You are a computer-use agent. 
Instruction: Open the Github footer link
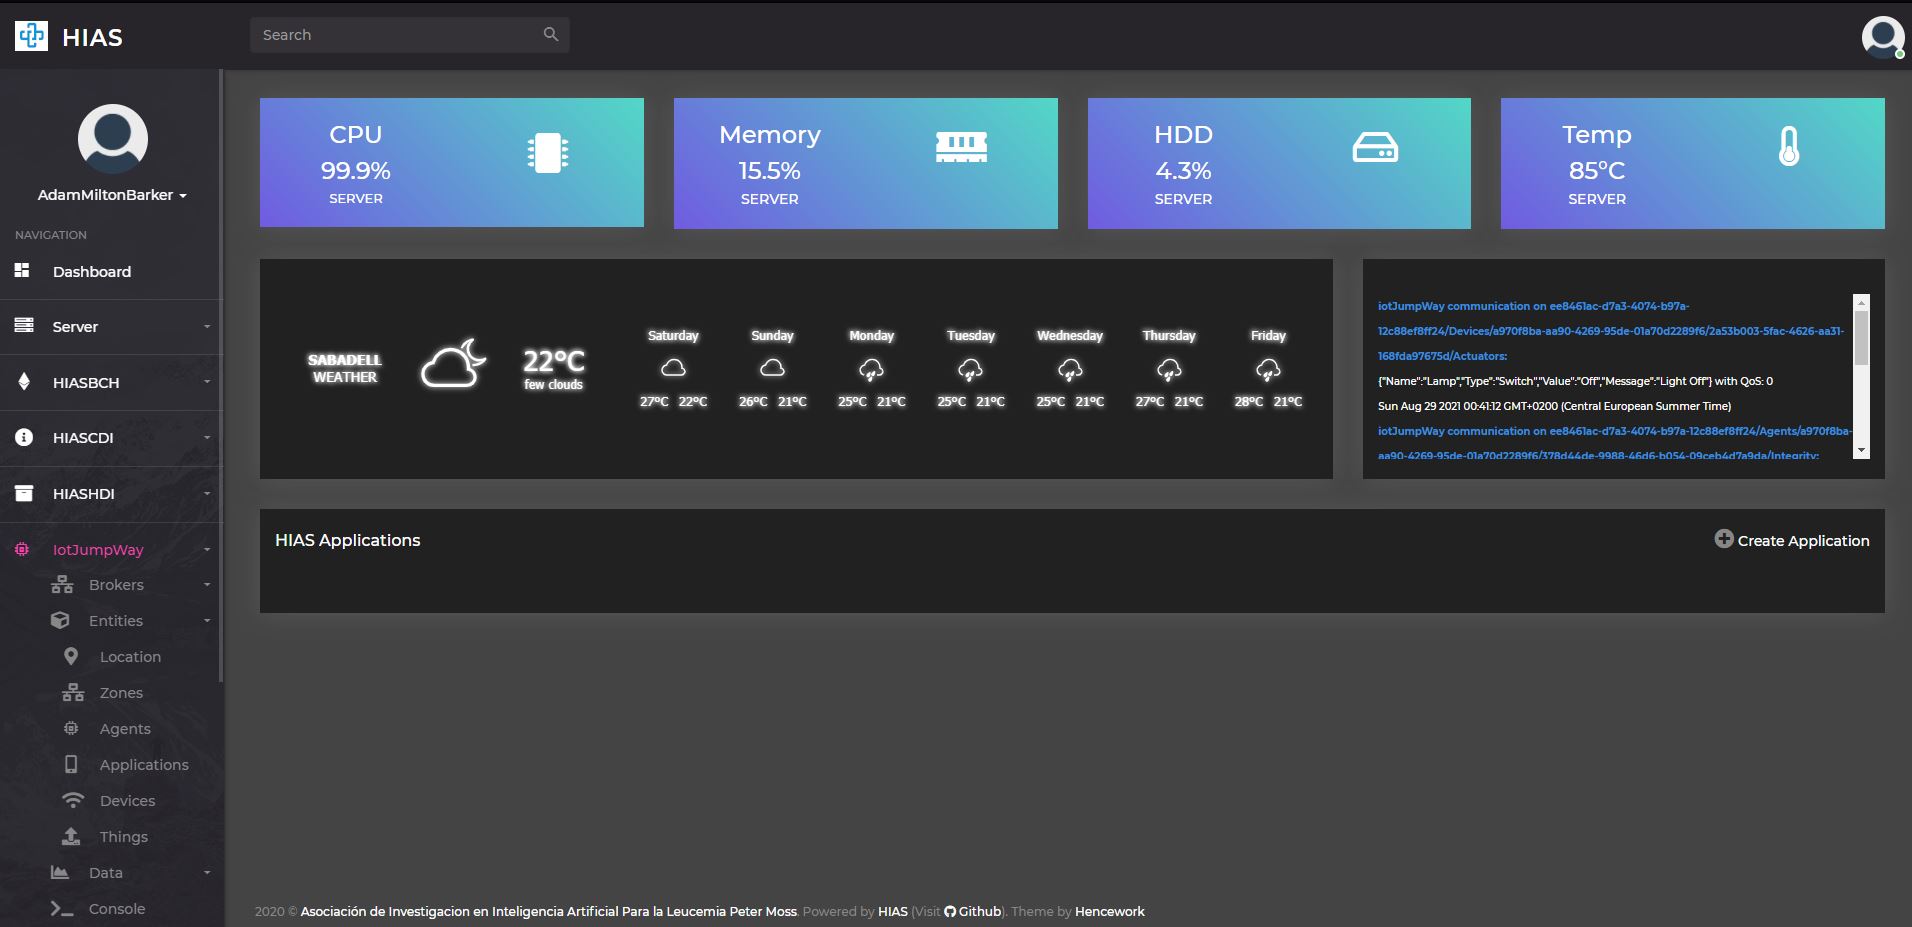pos(972,911)
